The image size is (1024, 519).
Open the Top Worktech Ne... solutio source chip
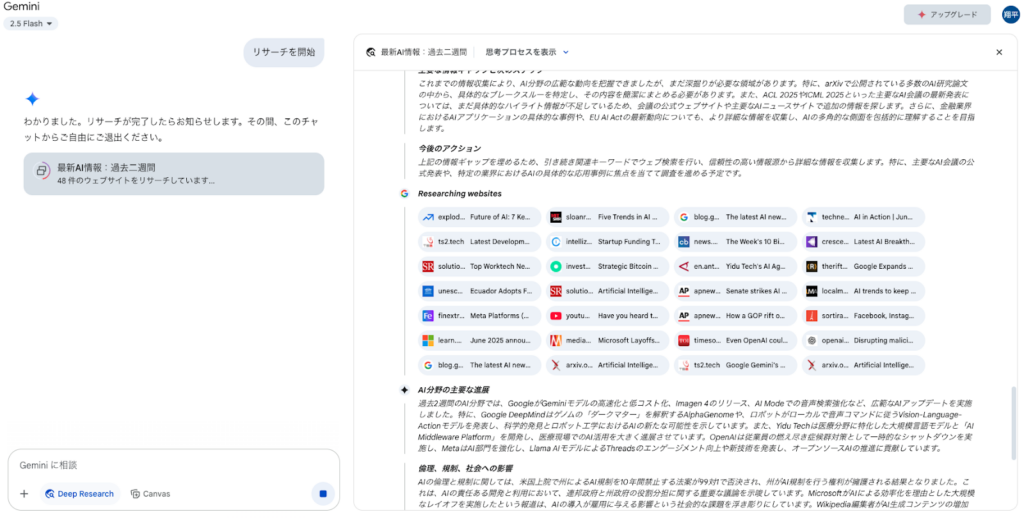[x=479, y=266]
